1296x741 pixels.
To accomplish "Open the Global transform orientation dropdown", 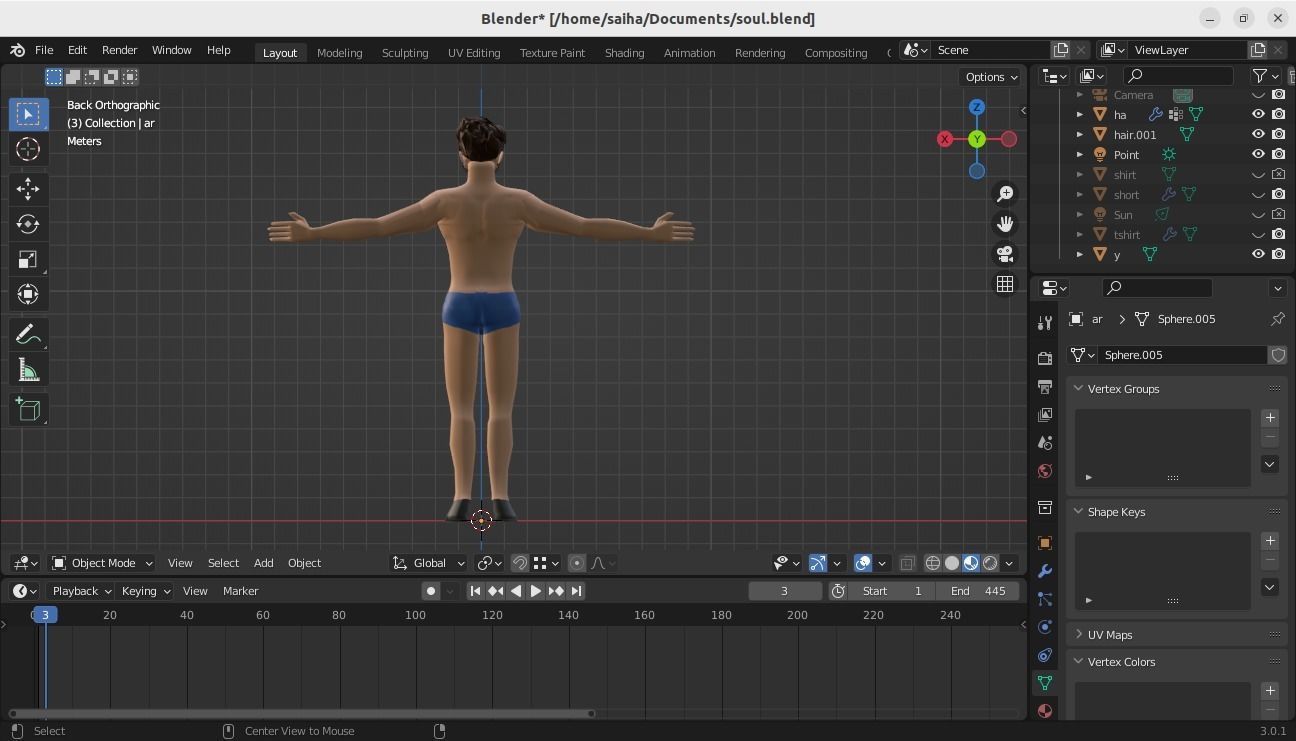I will pyautogui.click(x=429, y=563).
